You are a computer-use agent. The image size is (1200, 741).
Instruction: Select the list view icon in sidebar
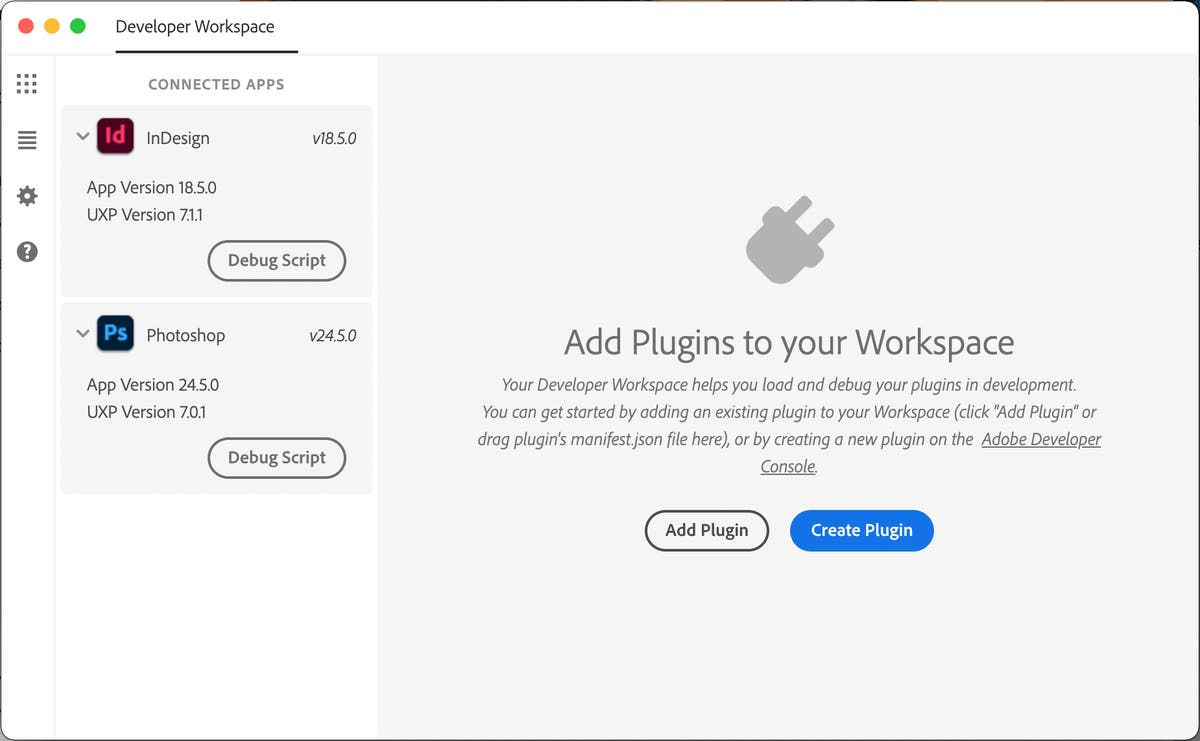(27, 140)
